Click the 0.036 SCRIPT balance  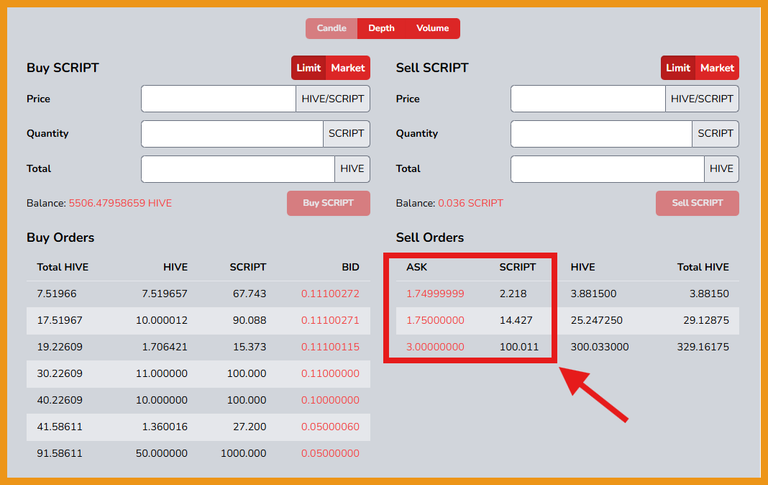point(470,203)
